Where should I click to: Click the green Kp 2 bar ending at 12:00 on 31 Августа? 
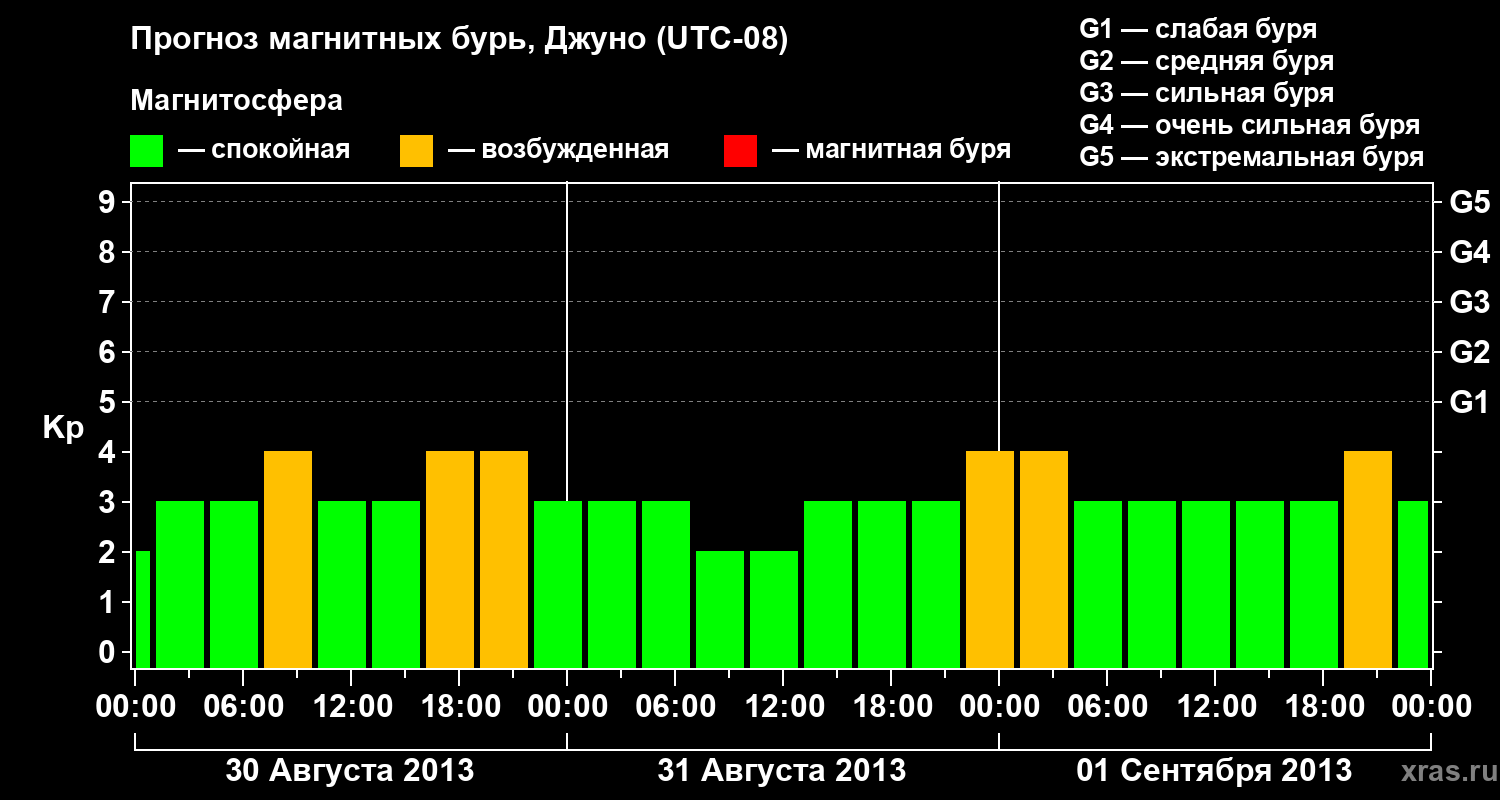pyautogui.click(x=774, y=610)
